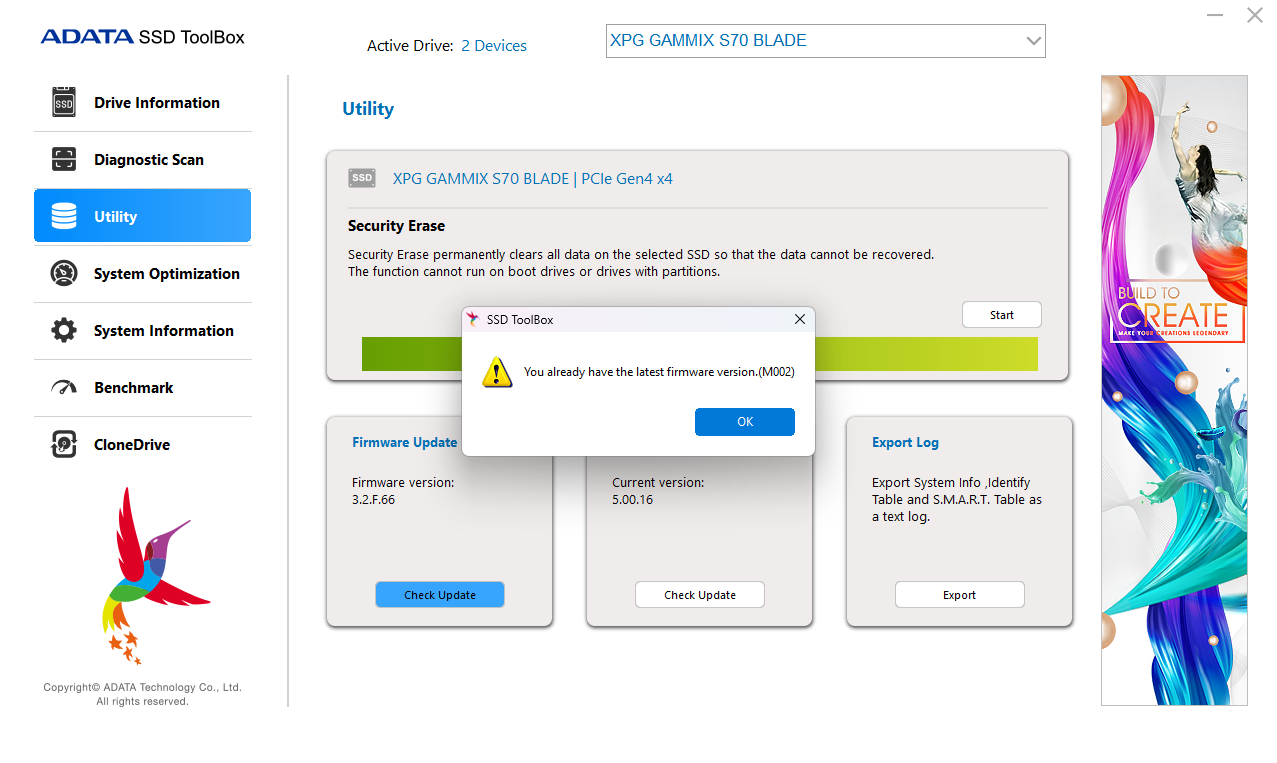This screenshot has width=1277, height=763.
Task: Click the Utility database icon
Action: pyautogui.click(x=64, y=216)
